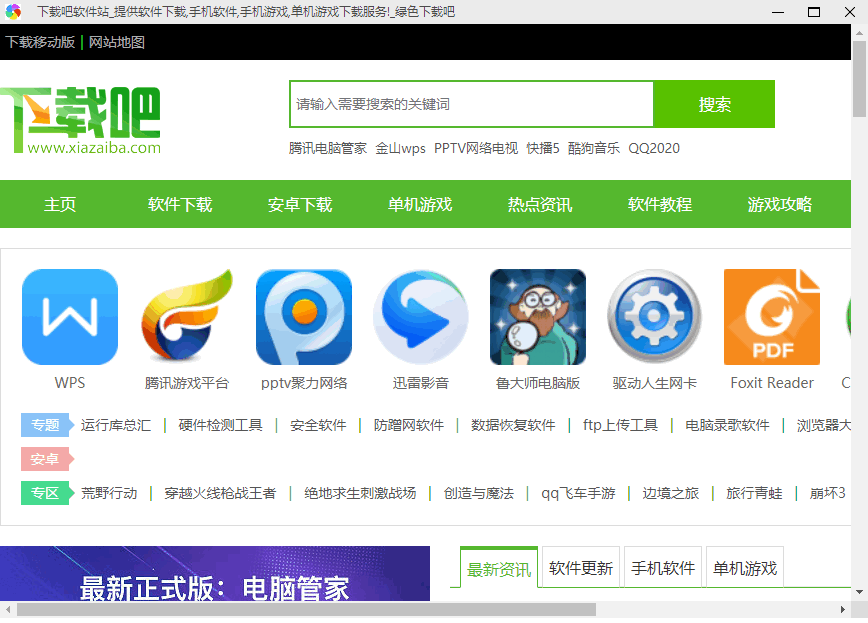This screenshot has height=623, width=868.
Task: Click the 下载吧 site logo
Action: tap(81, 120)
